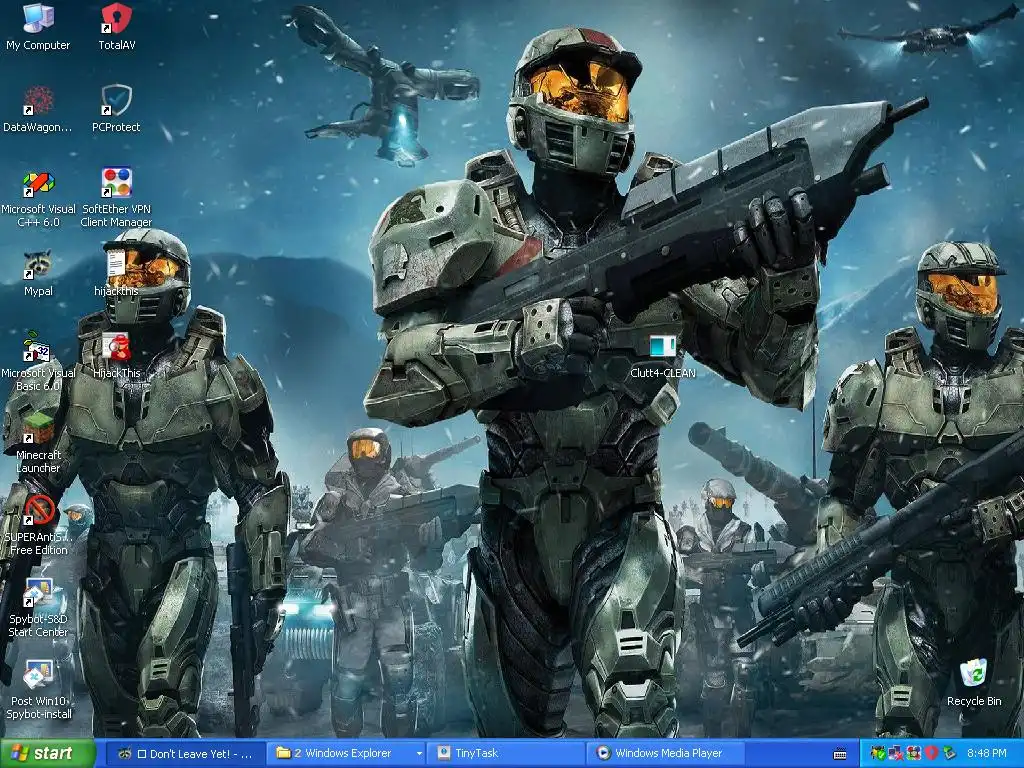1024x768 pixels.
Task: Switch to Windows Media Player taskbar button
Action: click(666, 753)
